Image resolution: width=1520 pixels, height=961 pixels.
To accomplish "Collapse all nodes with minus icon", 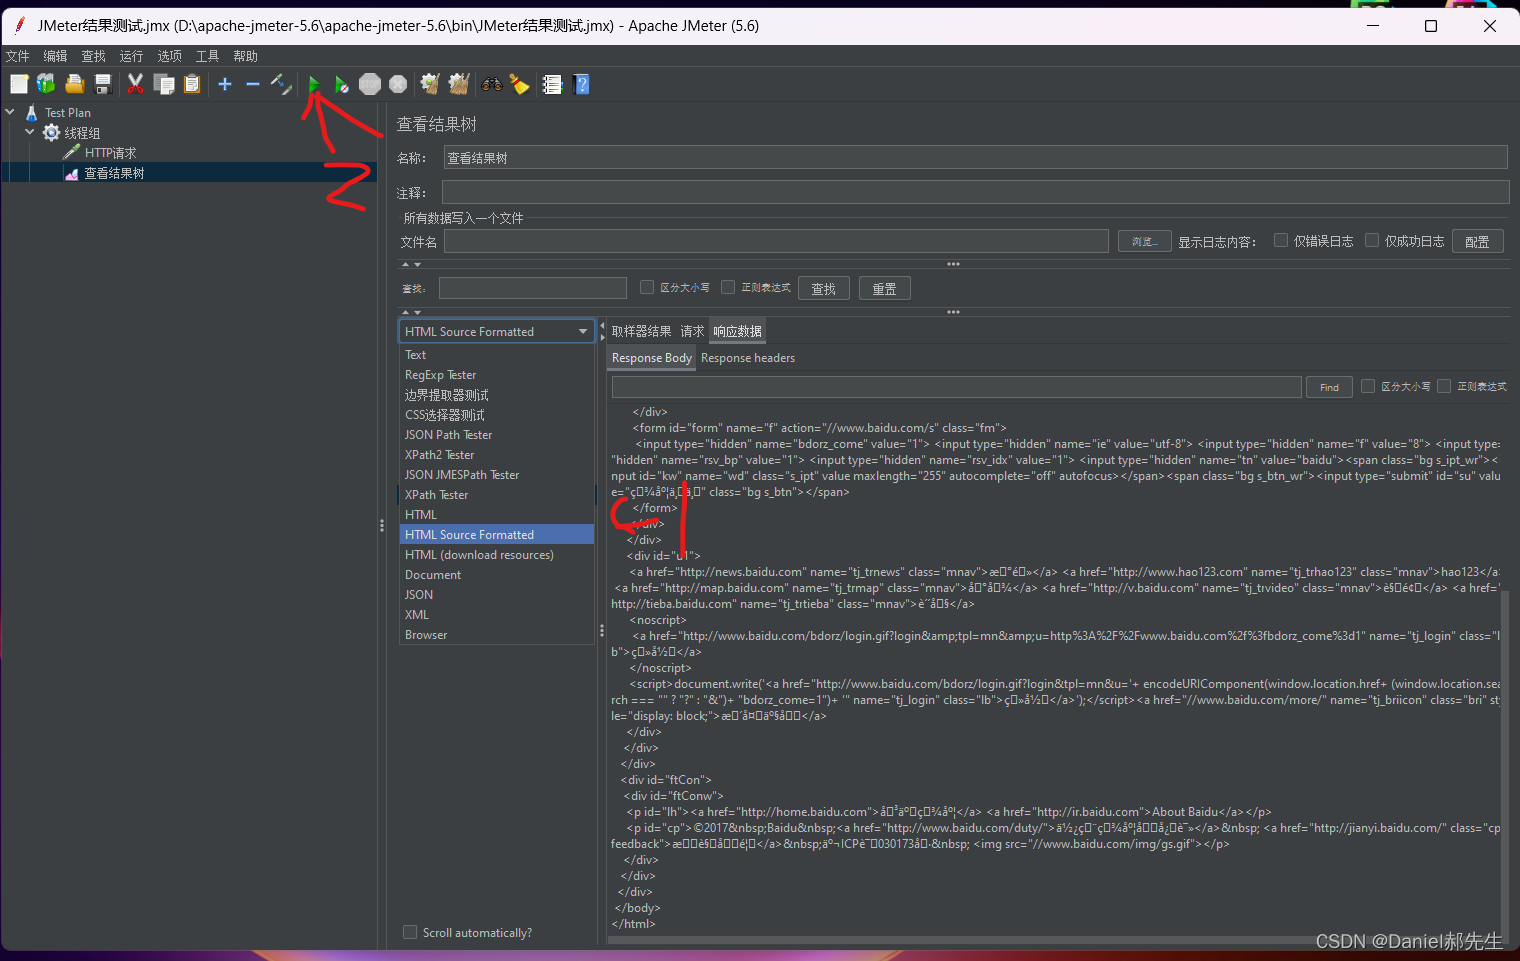I will click(x=253, y=84).
